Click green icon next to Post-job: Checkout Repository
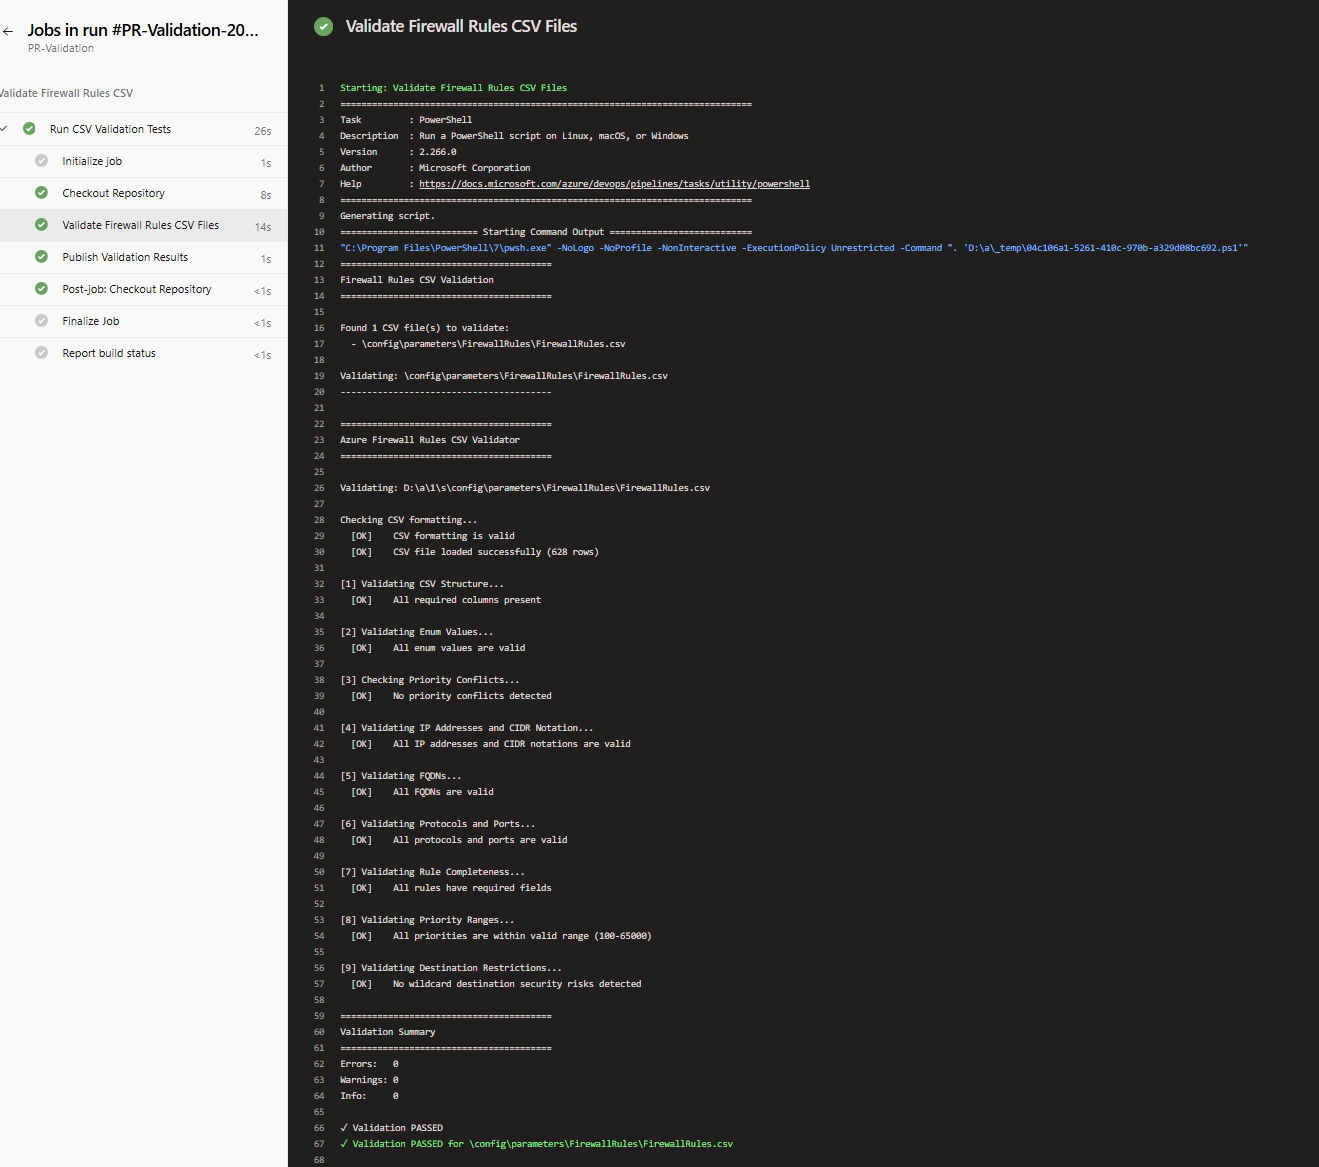Screen dimensions: 1319x1167 (x=41, y=289)
